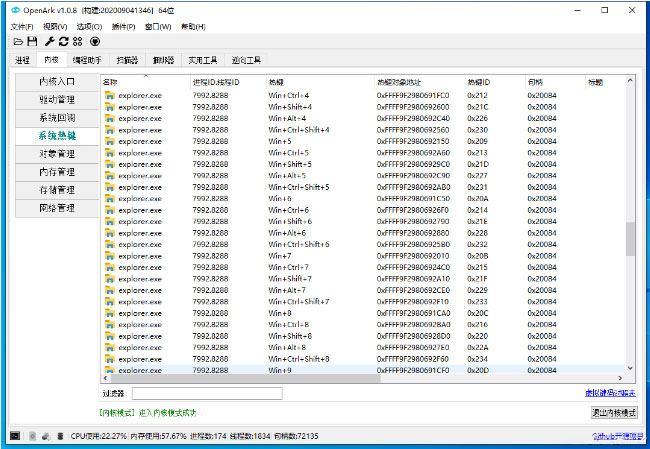Image resolution: width=650 pixels, height=449 pixels.
Task: Select the 内核 tab
Action: 51,60
